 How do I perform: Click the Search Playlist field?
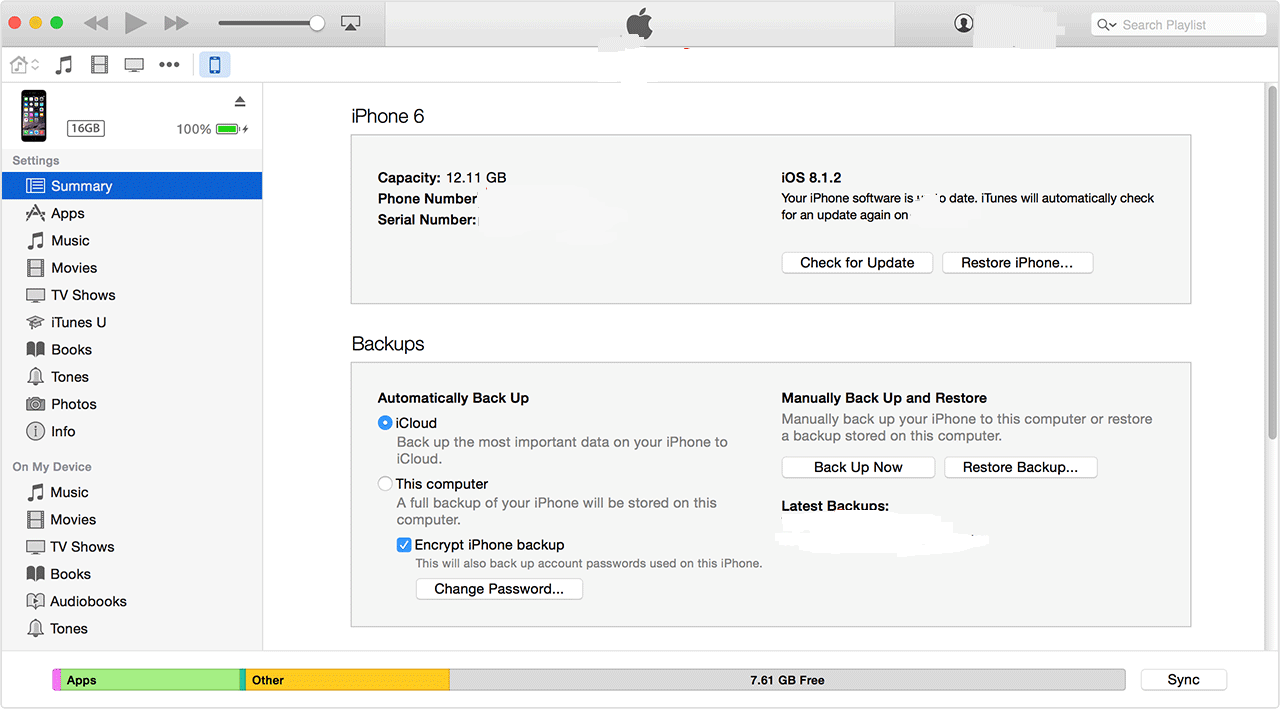[1181, 25]
